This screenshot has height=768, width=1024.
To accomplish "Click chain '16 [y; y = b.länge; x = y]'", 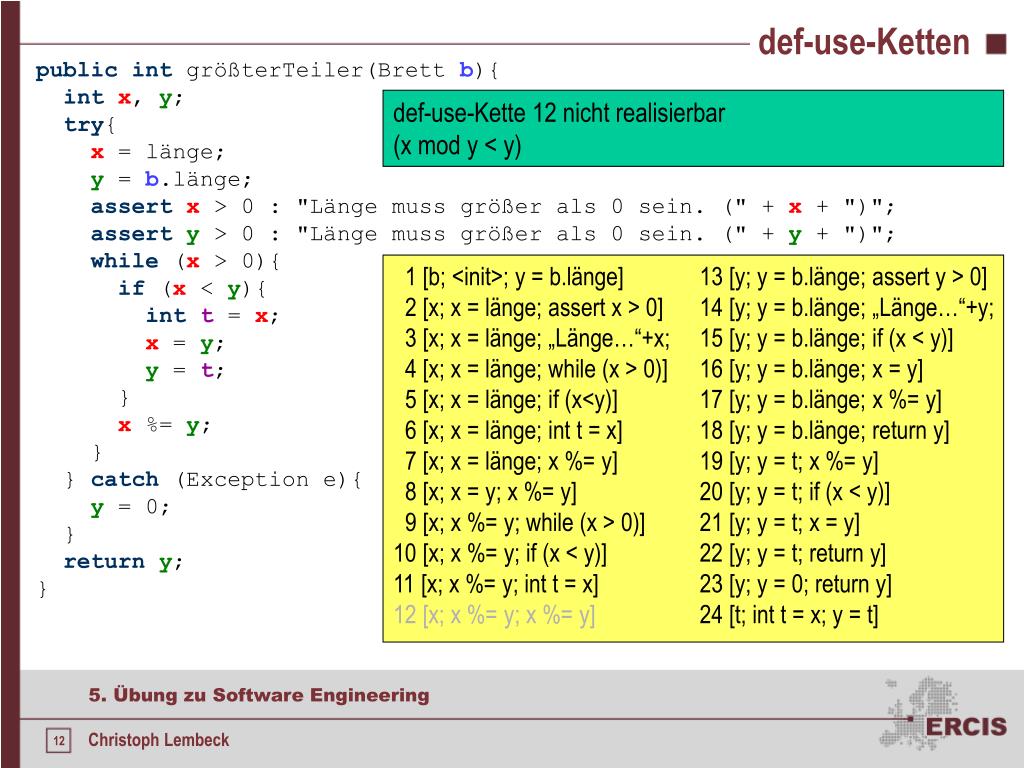I will (x=812, y=370).
